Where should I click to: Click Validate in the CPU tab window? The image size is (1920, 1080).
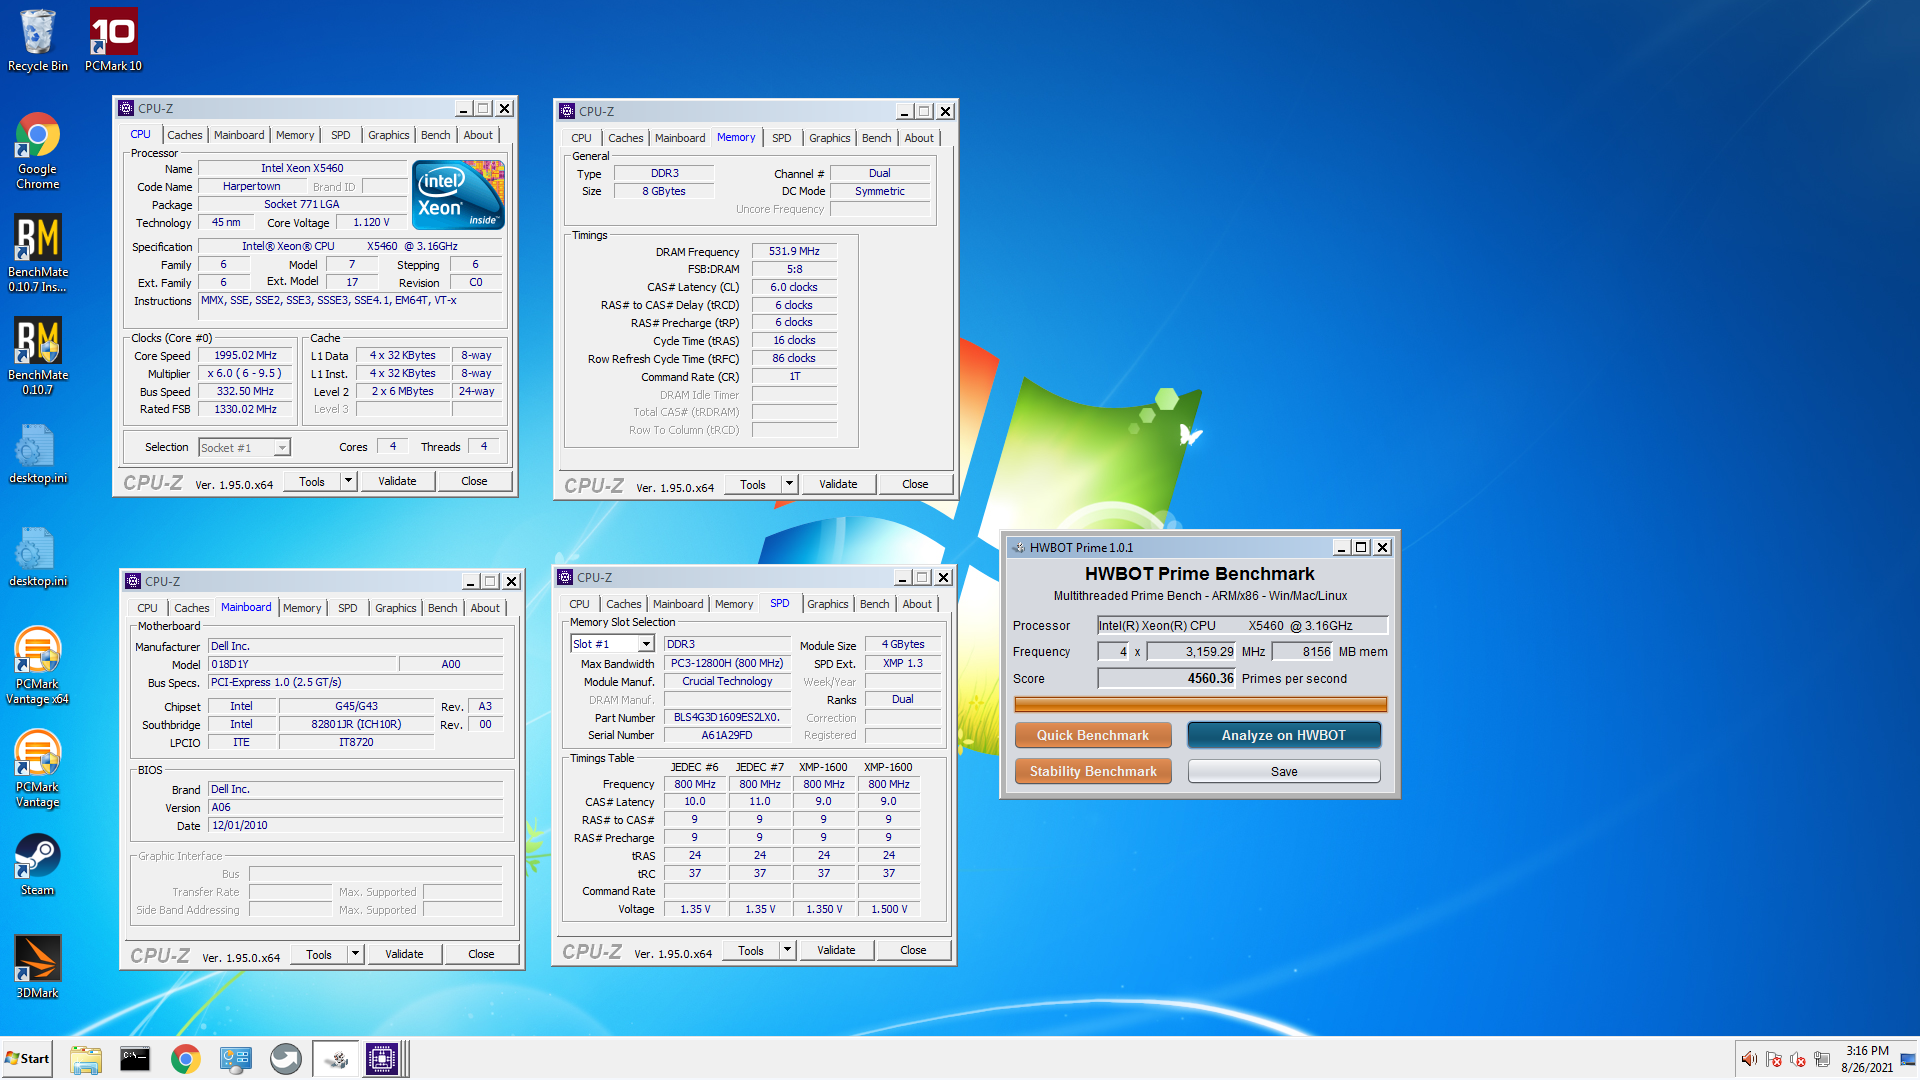click(x=397, y=481)
